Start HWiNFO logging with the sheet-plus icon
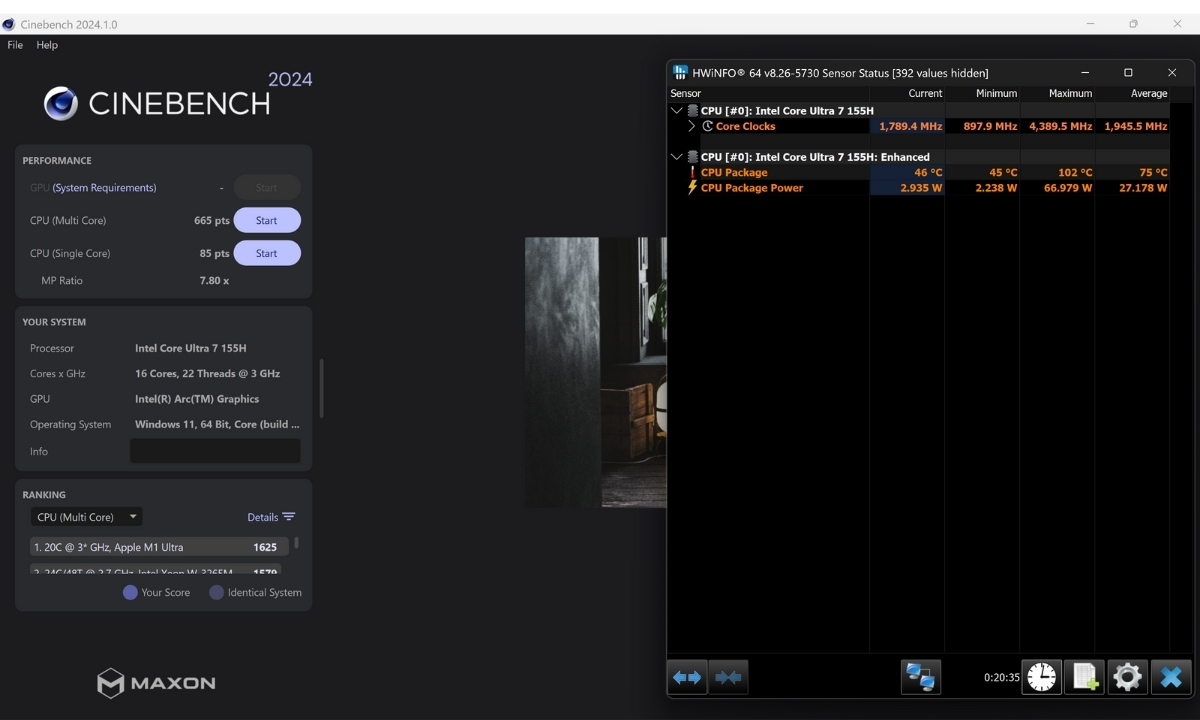This screenshot has width=1200, height=720. point(1084,677)
